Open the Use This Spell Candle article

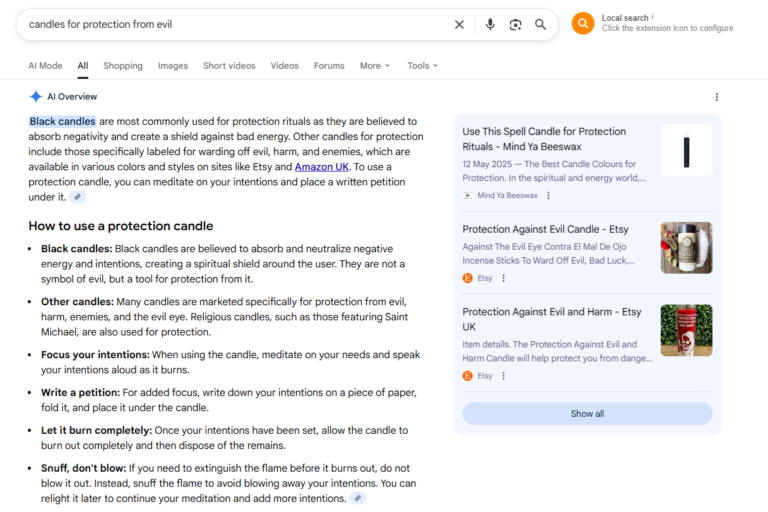click(x=544, y=138)
